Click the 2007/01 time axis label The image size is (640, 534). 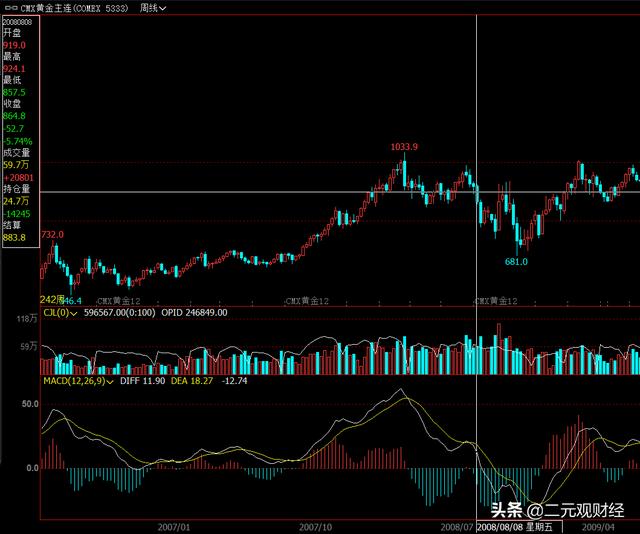coord(174,525)
